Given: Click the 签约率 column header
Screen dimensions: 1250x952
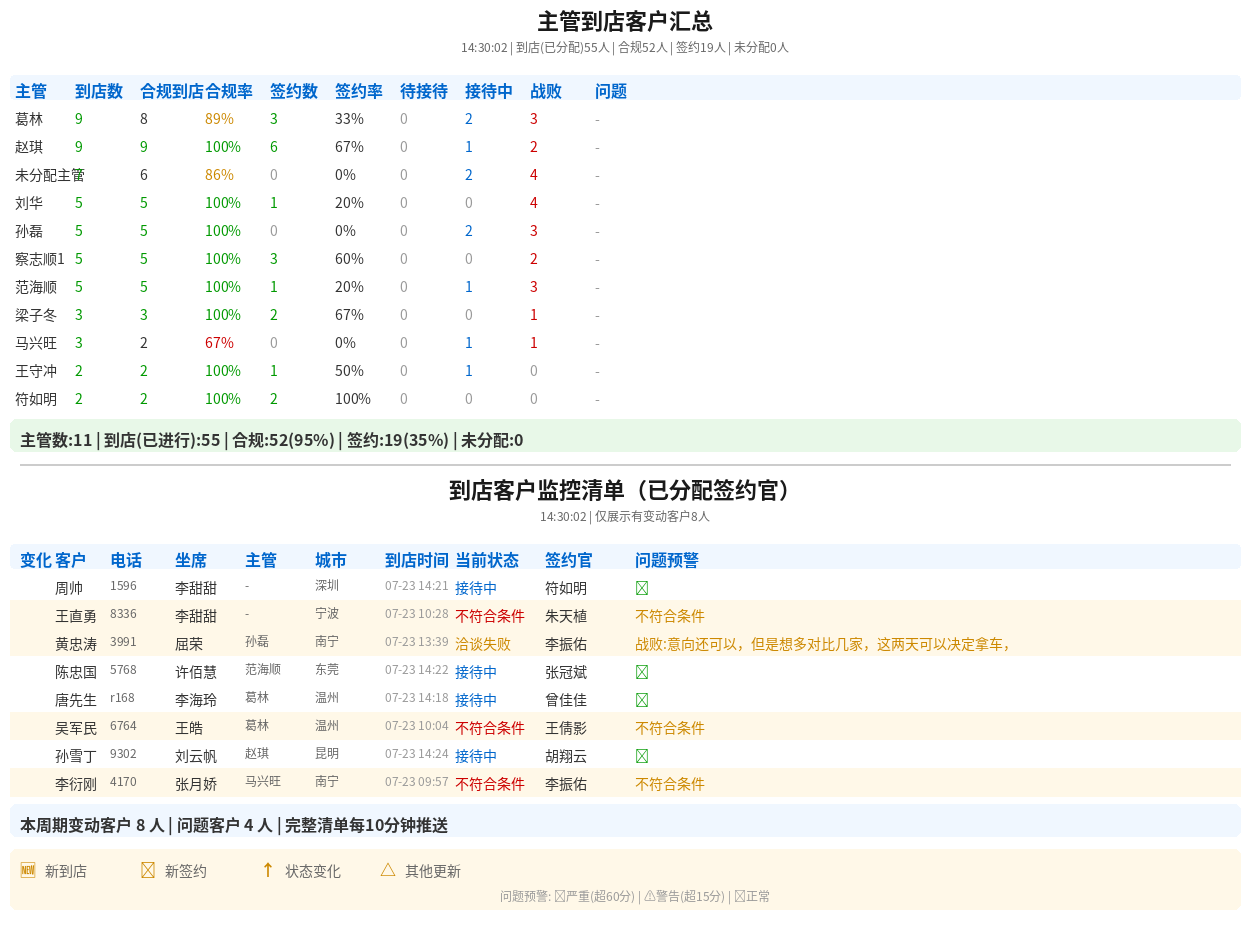Looking at the screenshot, I should tap(359, 91).
